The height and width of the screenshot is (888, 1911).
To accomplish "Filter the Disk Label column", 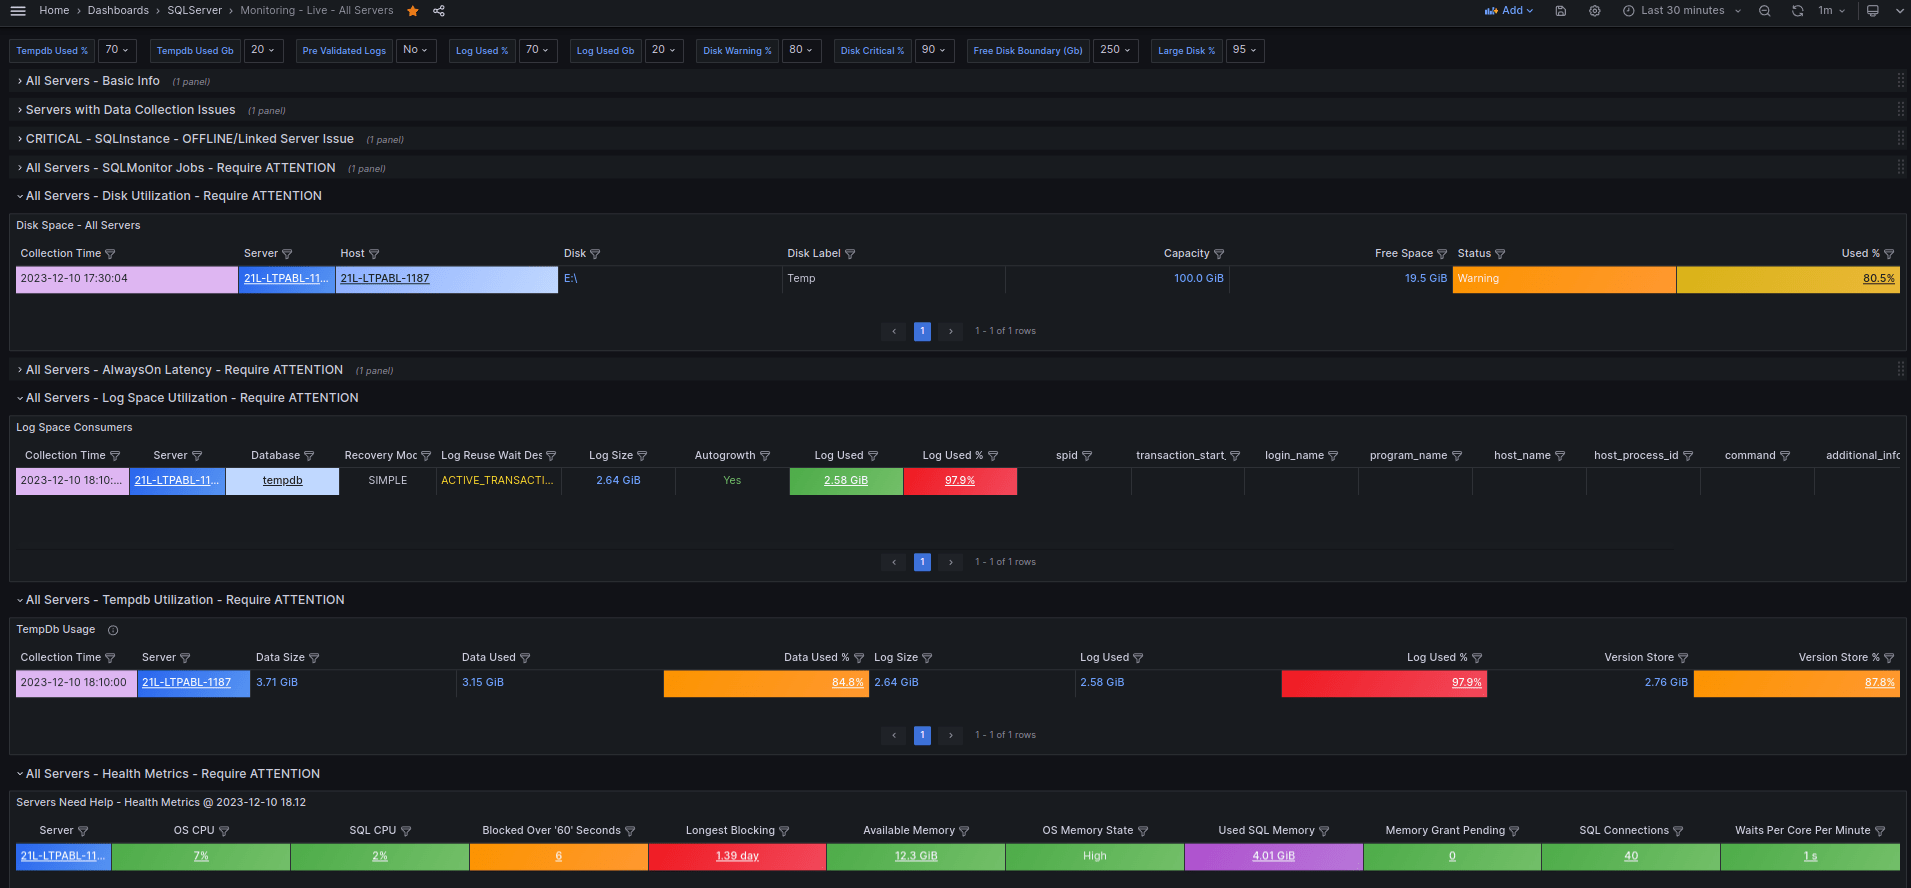I will coord(850,254).
